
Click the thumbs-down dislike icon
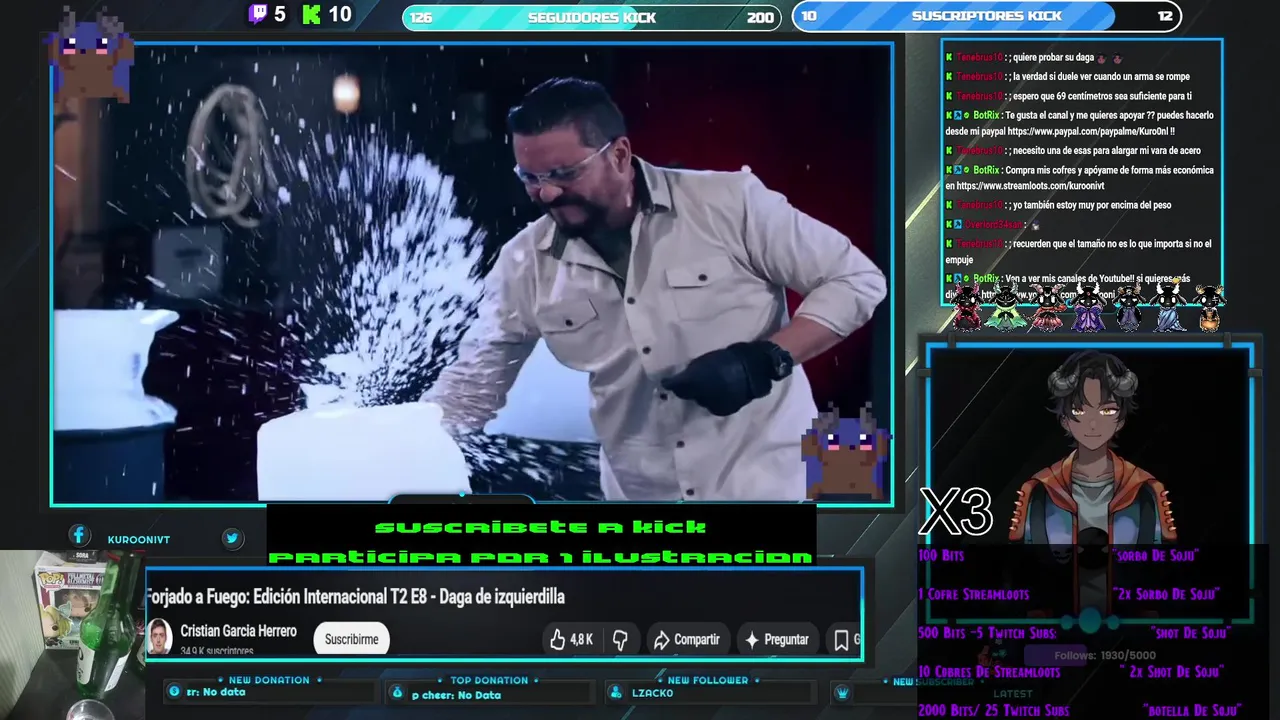(x=620, y=639)
